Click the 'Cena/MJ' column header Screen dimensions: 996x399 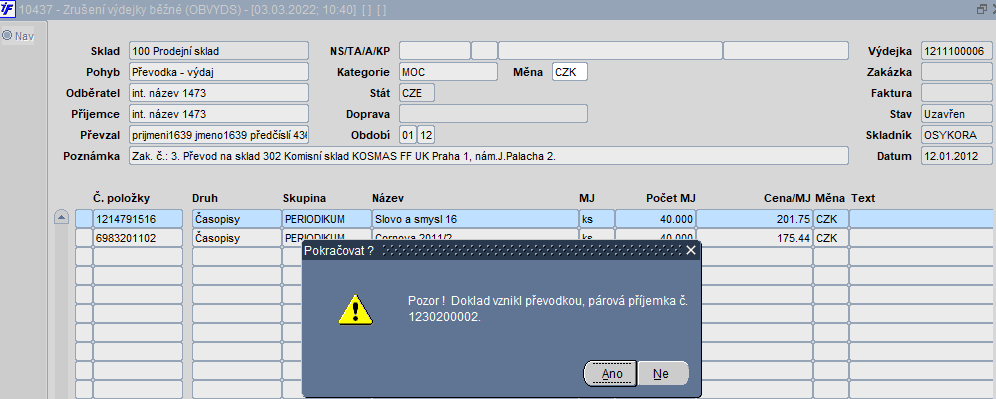(x=786, y=198)
